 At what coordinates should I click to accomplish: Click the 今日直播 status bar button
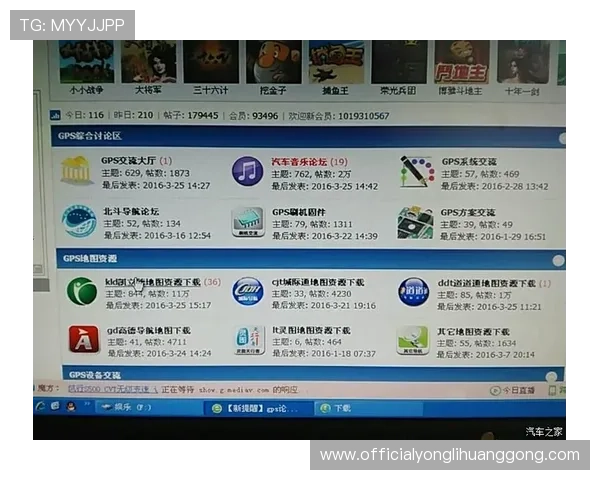[513, 390]
